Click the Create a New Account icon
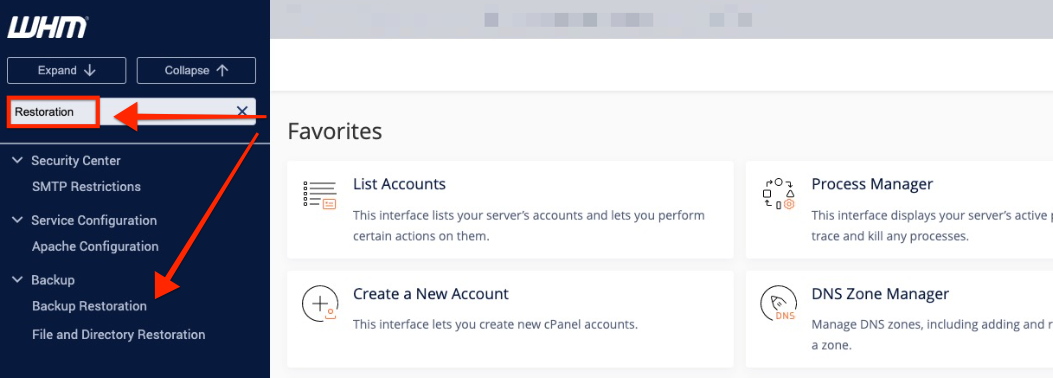1053x378 pixels. 319,305
